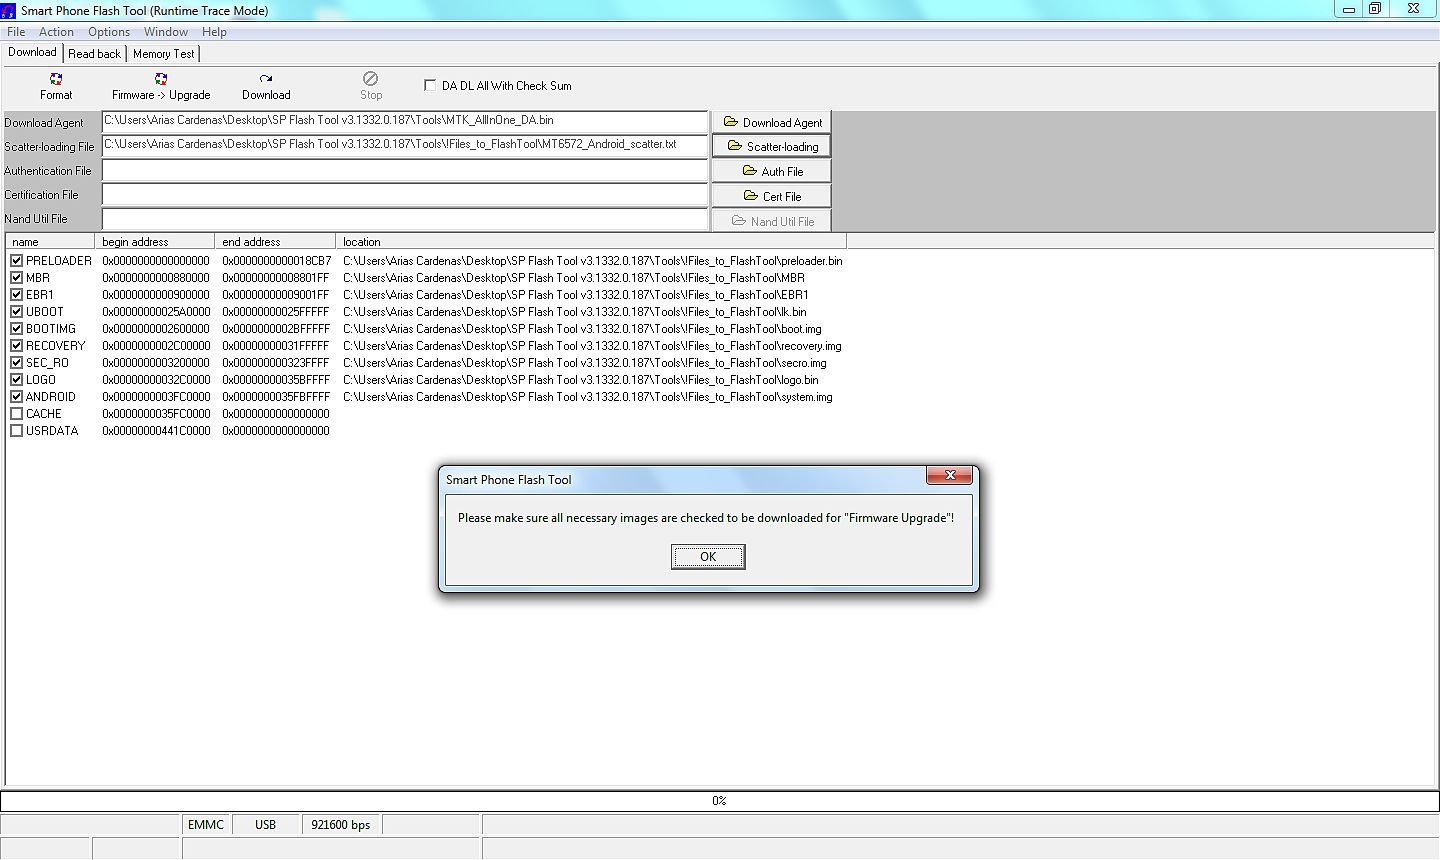Viewport: 1440px width, 860px height.
Task: Check the USRDATA partition
Action: point(16,431)
